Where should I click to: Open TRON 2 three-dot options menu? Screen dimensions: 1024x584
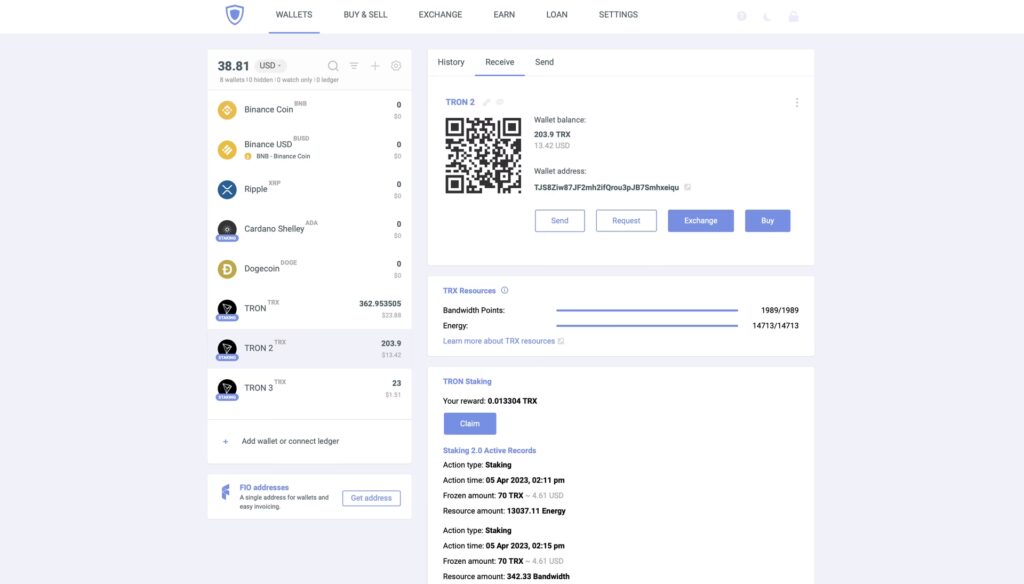click(797, 102)
